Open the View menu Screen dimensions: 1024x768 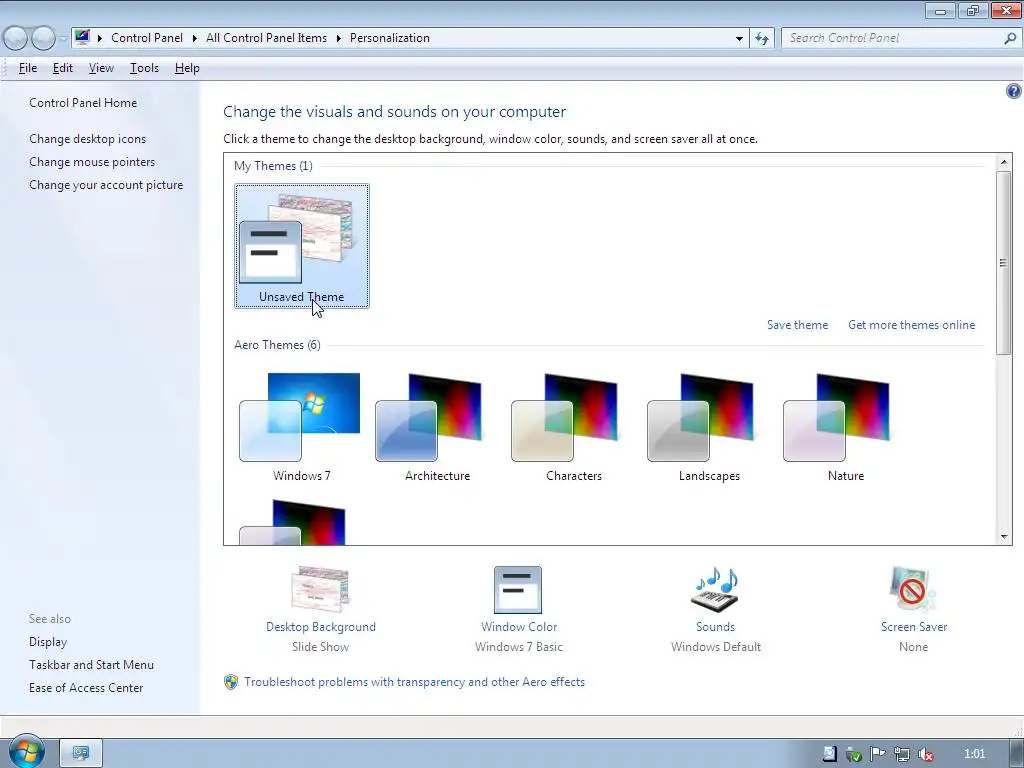tap(101, 68)
